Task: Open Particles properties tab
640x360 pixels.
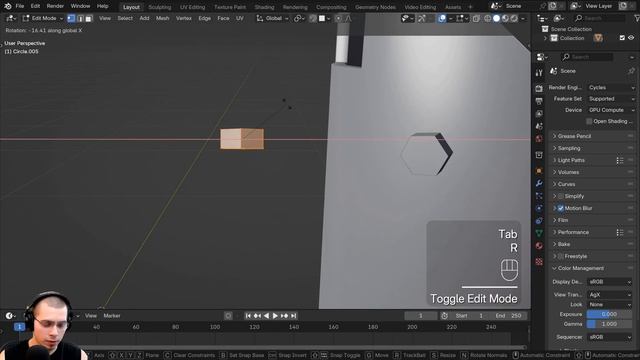Action: 539,196
